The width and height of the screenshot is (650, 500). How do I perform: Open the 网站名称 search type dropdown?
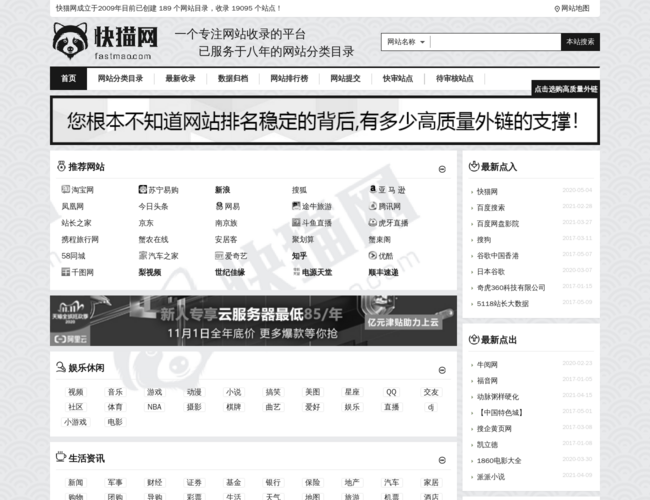(406, 42)
